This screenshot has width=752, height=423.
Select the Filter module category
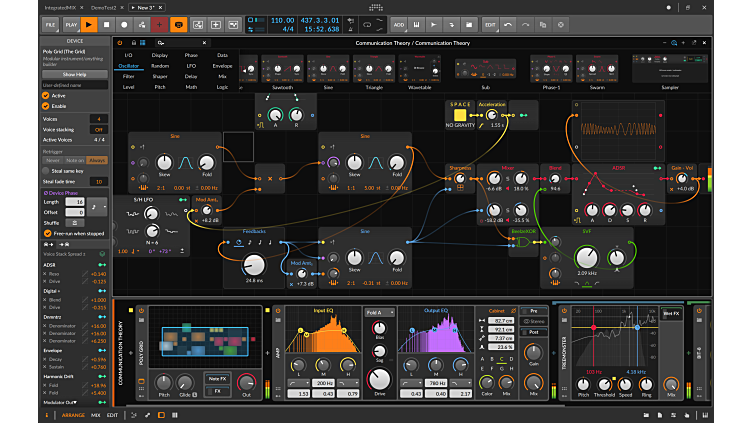click(129, 76)
